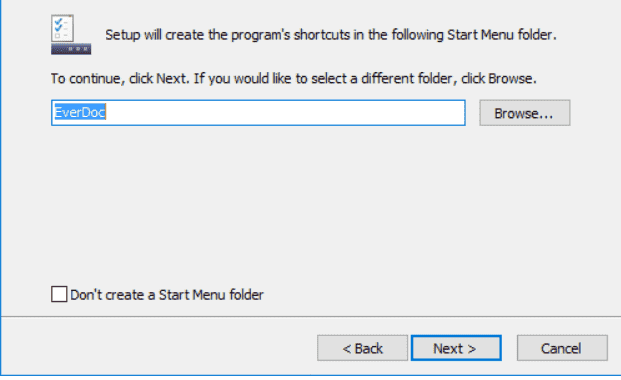Click the Setup will create shortcuts heading text
The image size is (621, 380).
(x=331, y=35)
